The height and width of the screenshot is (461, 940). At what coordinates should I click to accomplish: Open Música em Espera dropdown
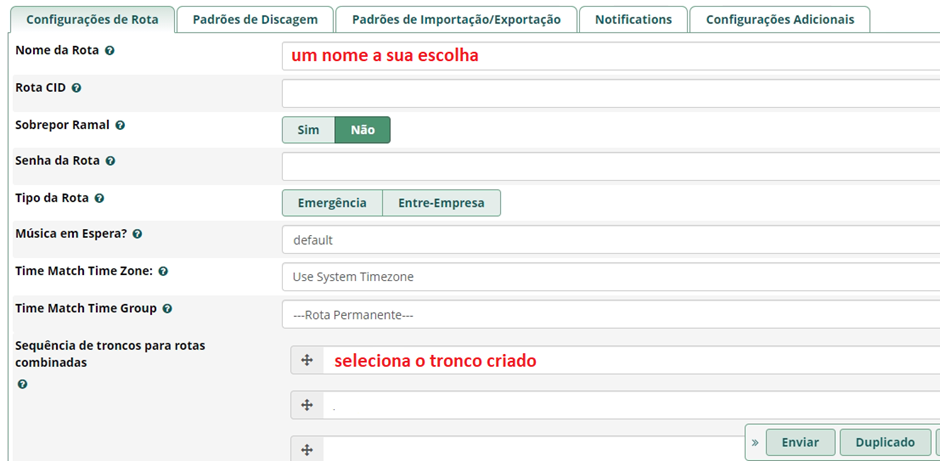pos(610,240)
